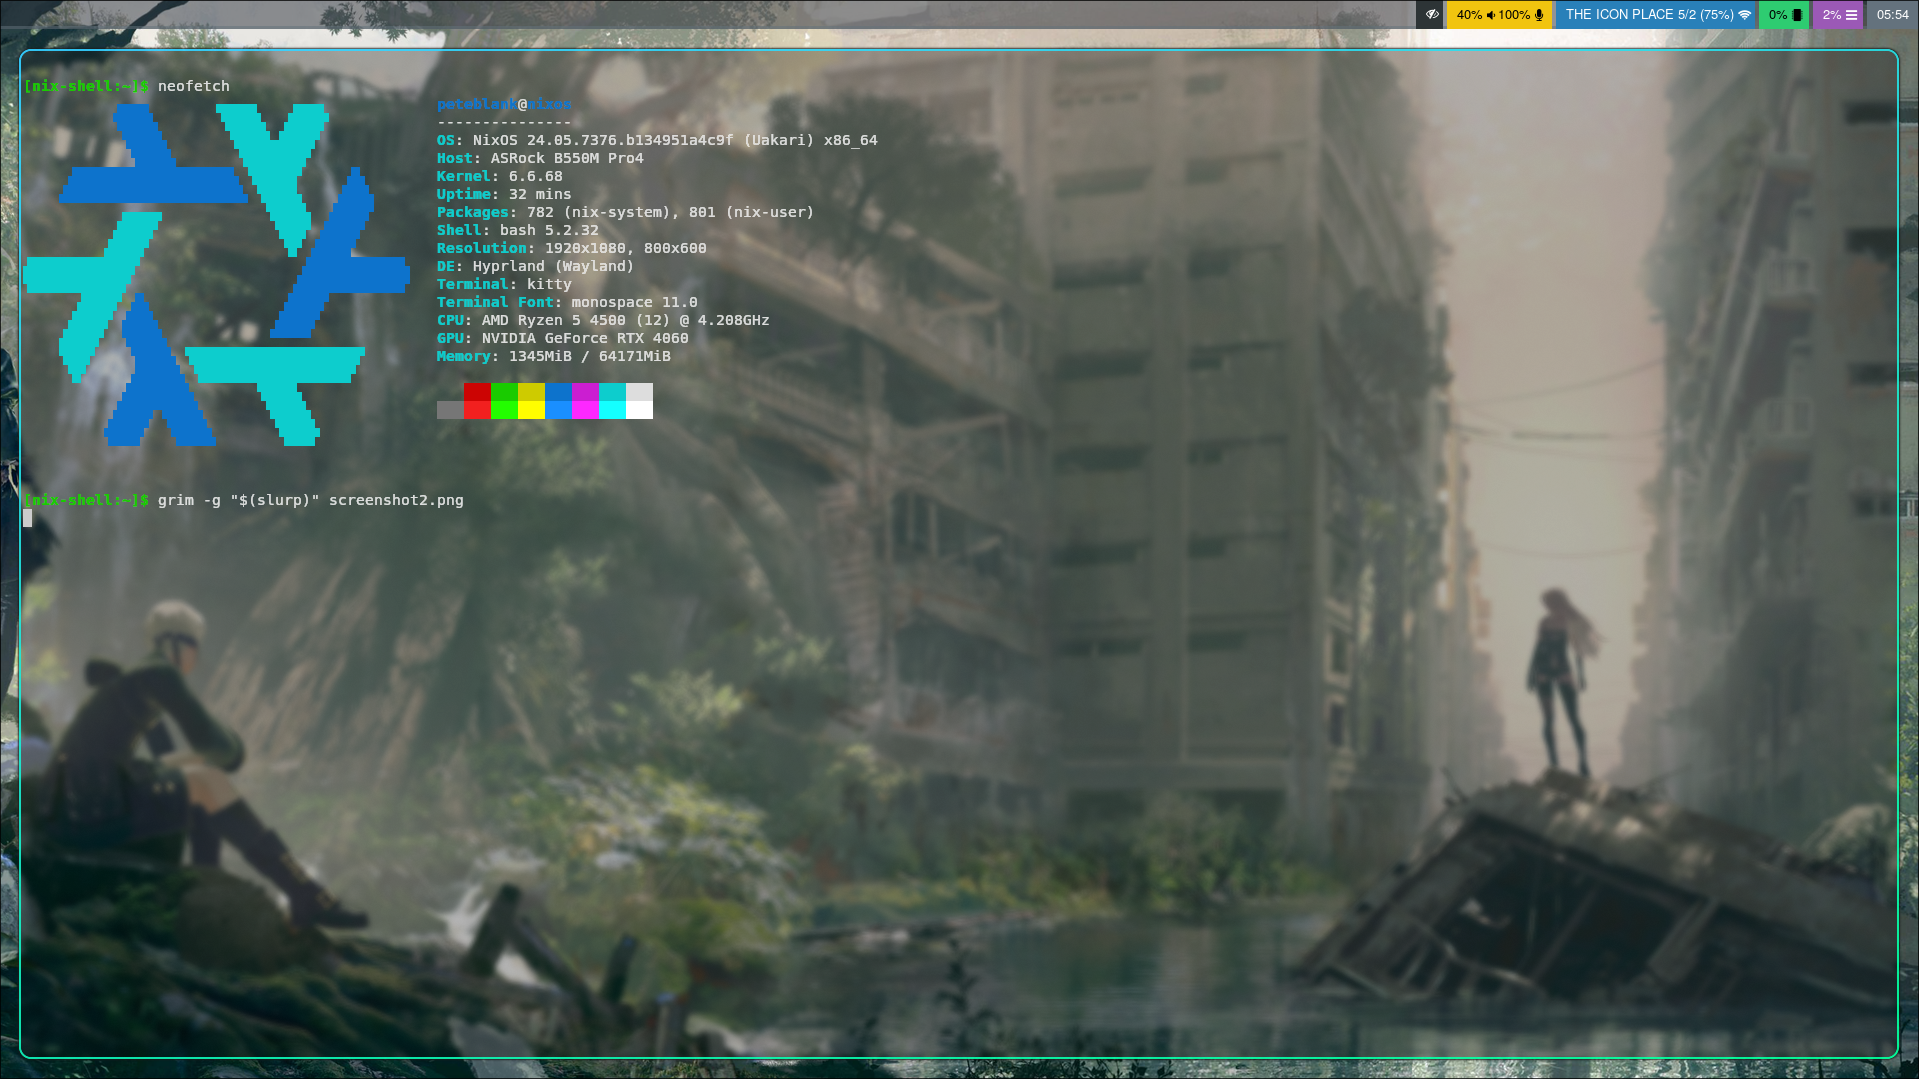The width and height of the screenshot is (1919, 1079).
Task: Click the speaker volume icon in the bar
Action: (1491, 15)
